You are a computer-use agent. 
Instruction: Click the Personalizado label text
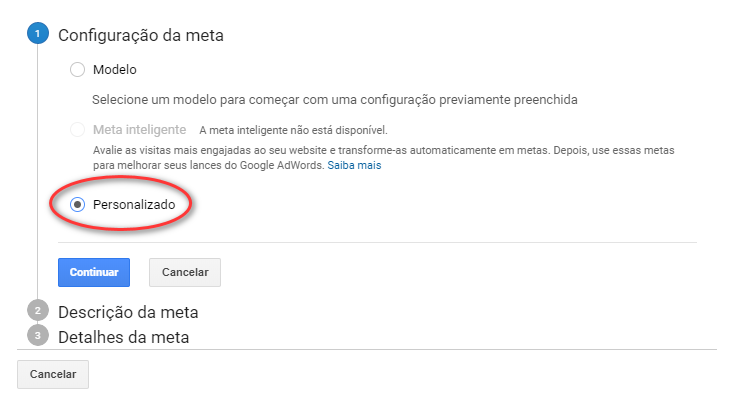(133, 204)
